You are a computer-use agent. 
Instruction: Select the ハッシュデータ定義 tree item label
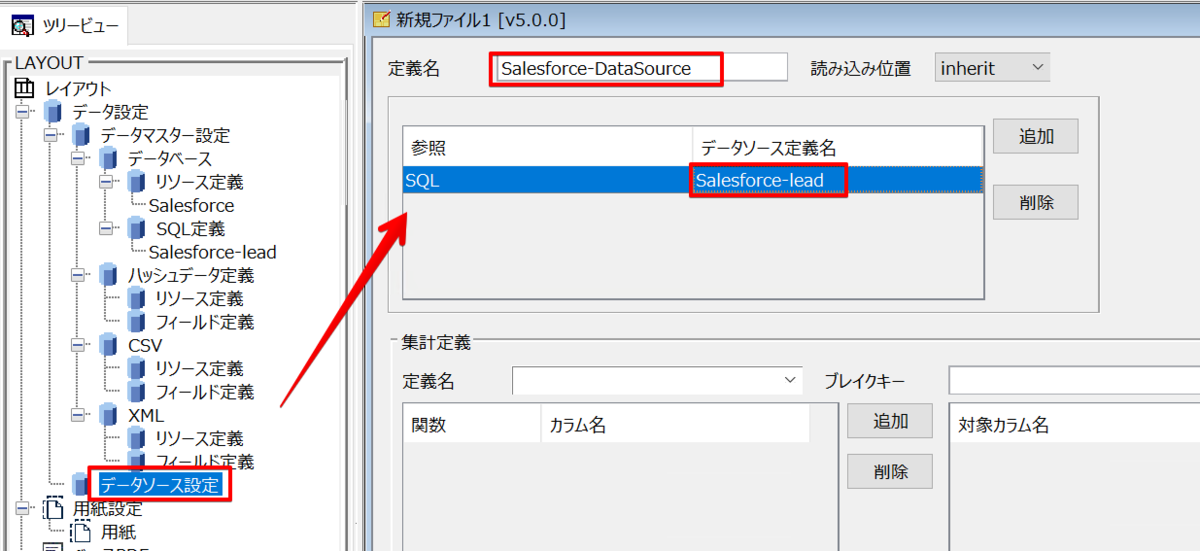190,275
